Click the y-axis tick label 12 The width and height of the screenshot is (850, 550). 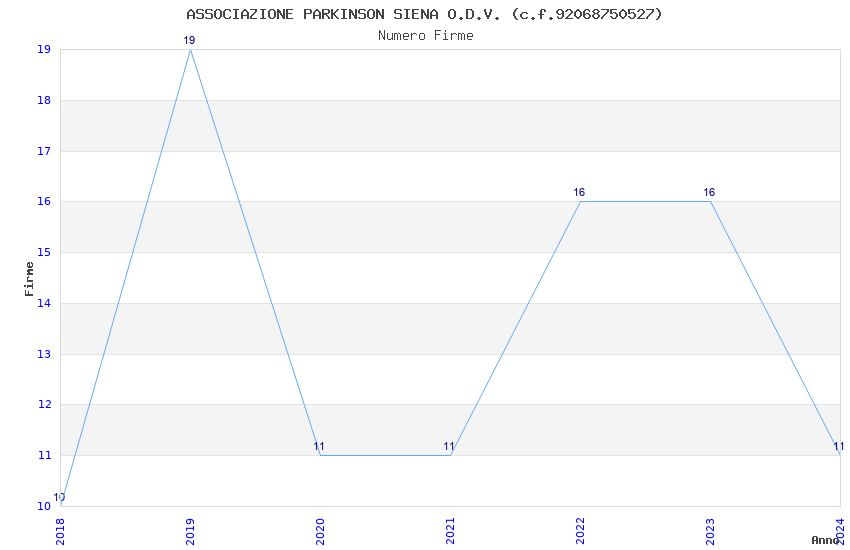(x=44, y=405)
